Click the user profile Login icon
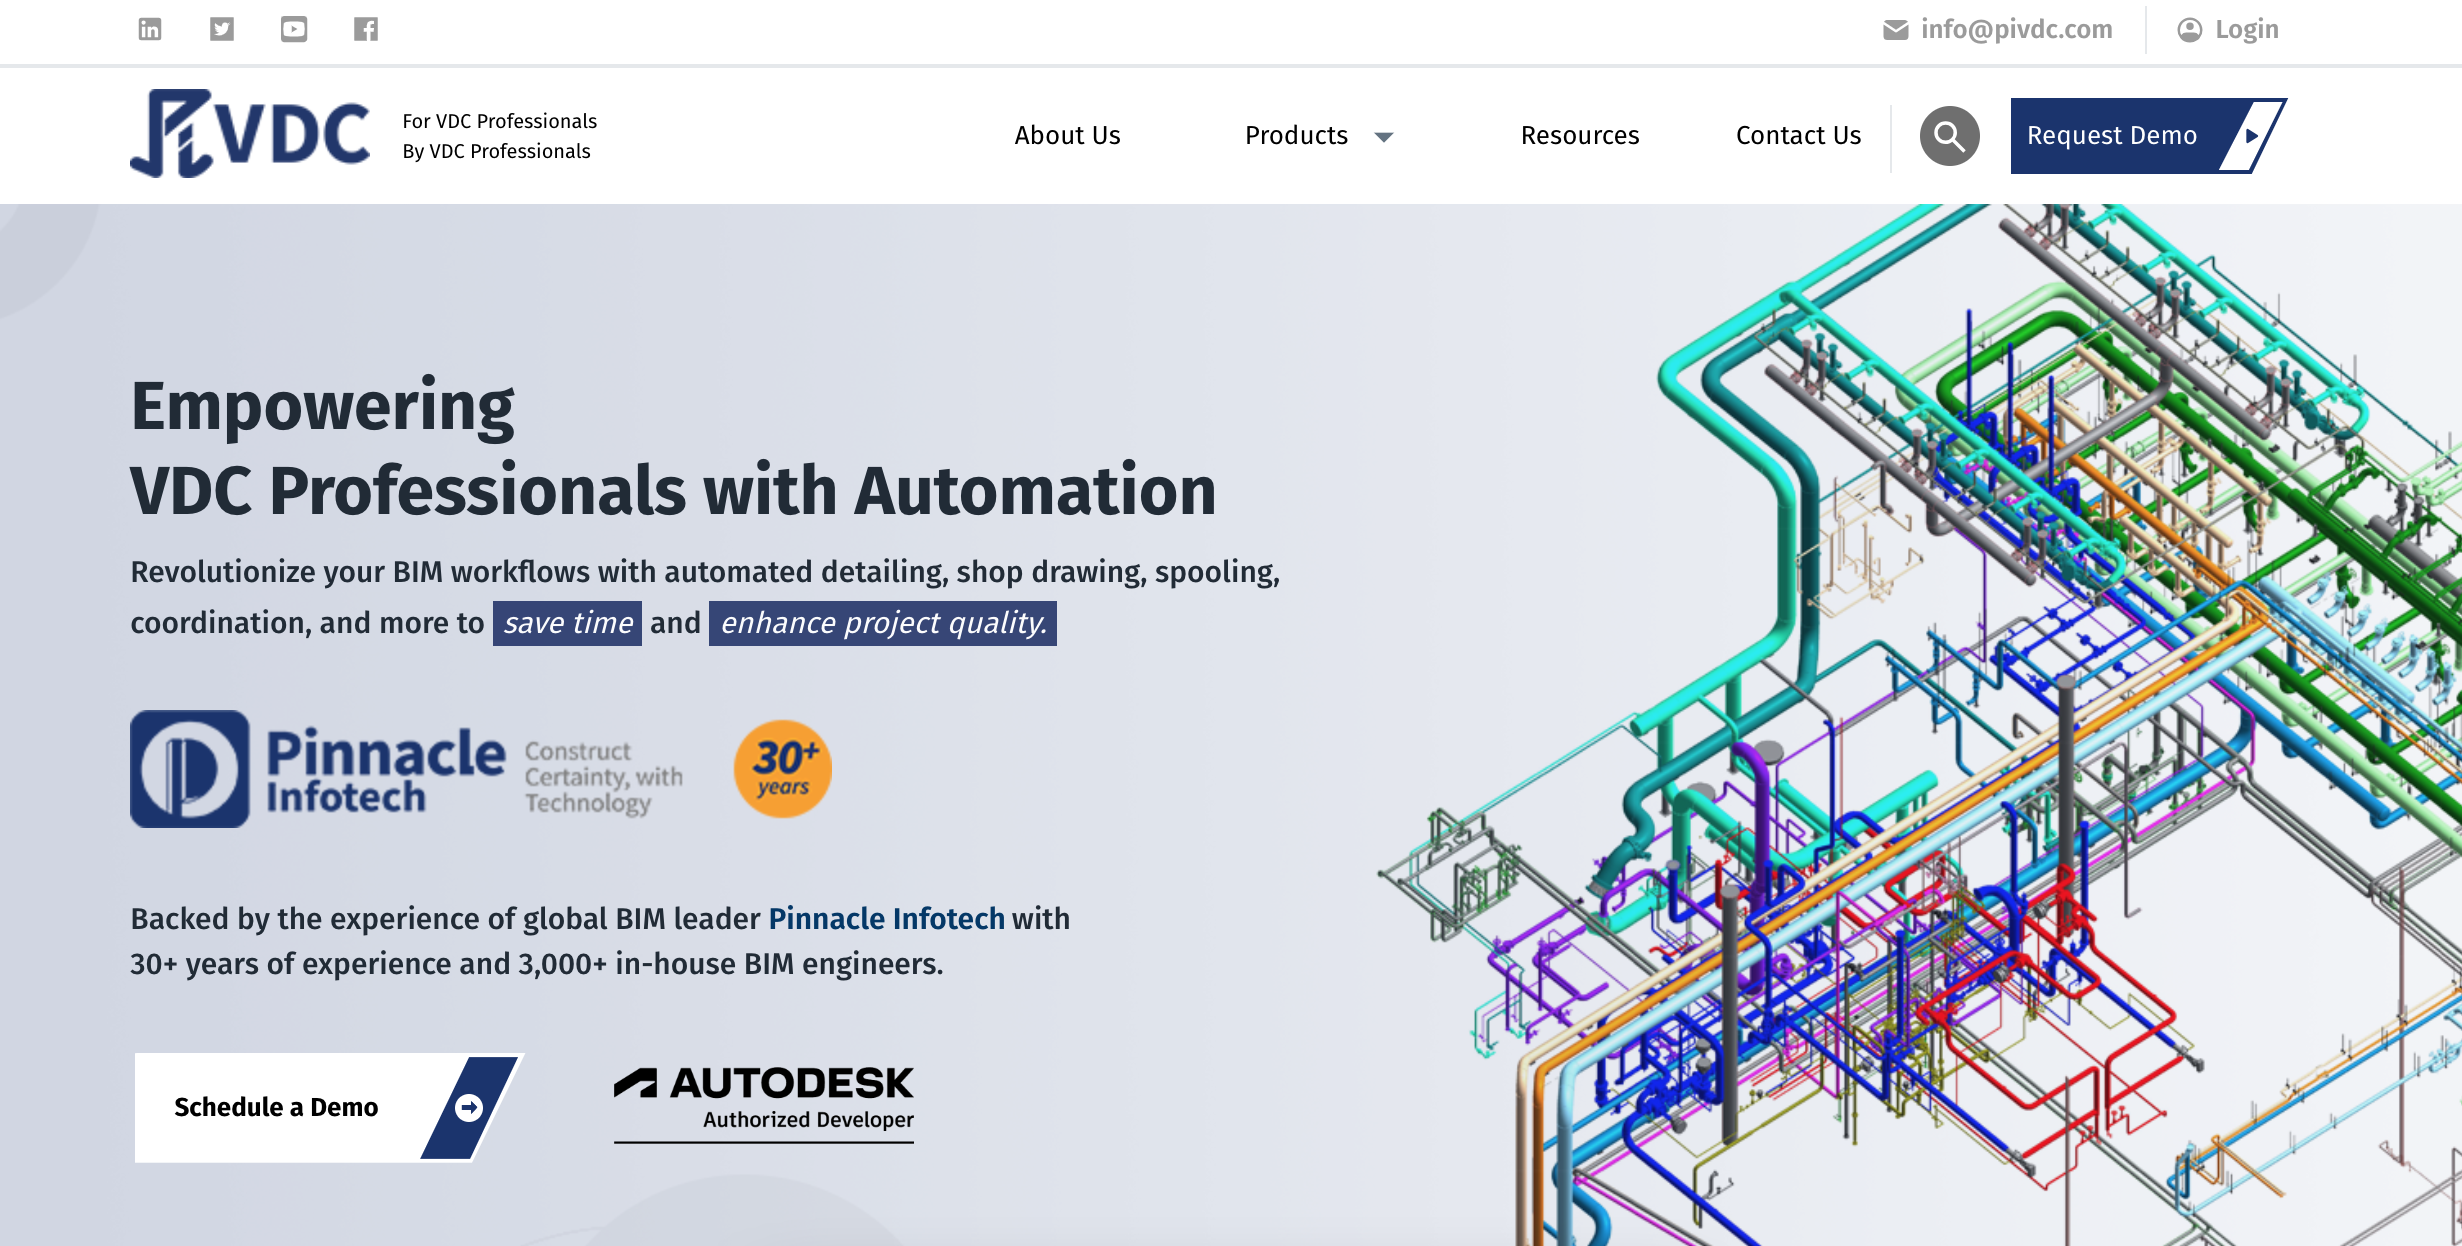This screenshot has height=1246, width=2462. point(2190,30)
